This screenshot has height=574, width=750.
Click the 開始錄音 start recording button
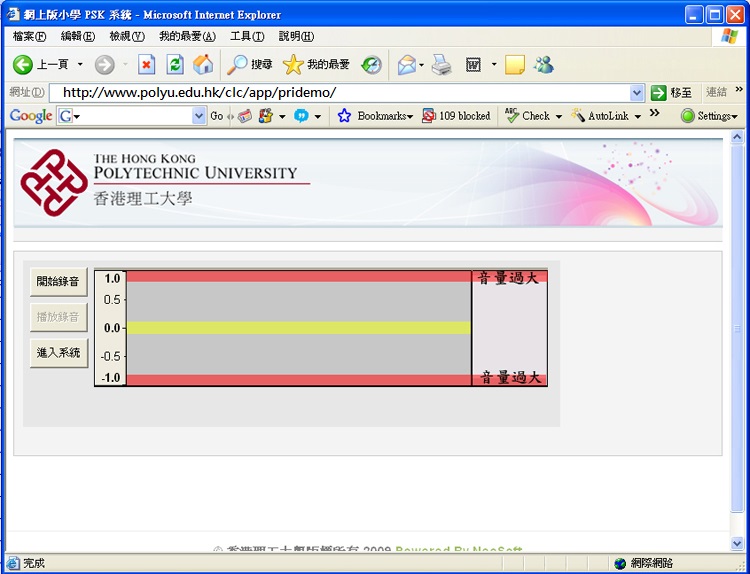click(59, 282)
